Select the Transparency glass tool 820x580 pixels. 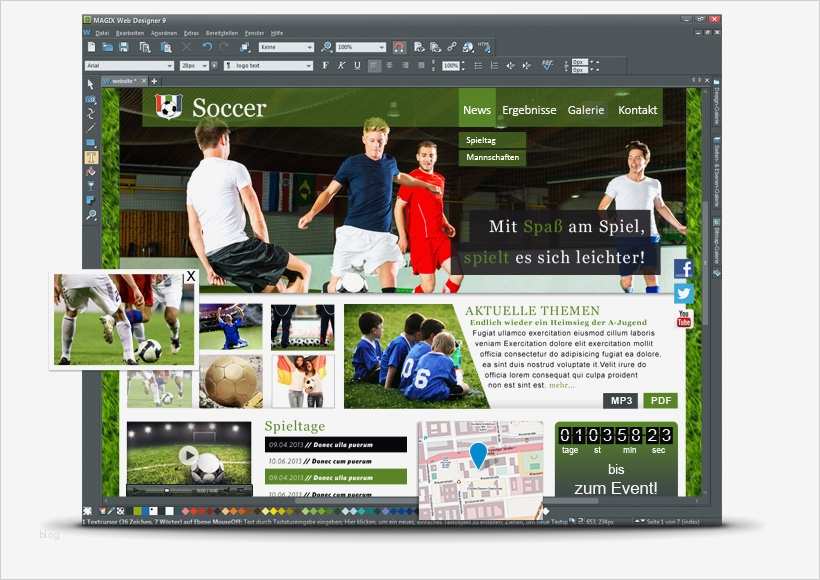[x=91, y=186]
